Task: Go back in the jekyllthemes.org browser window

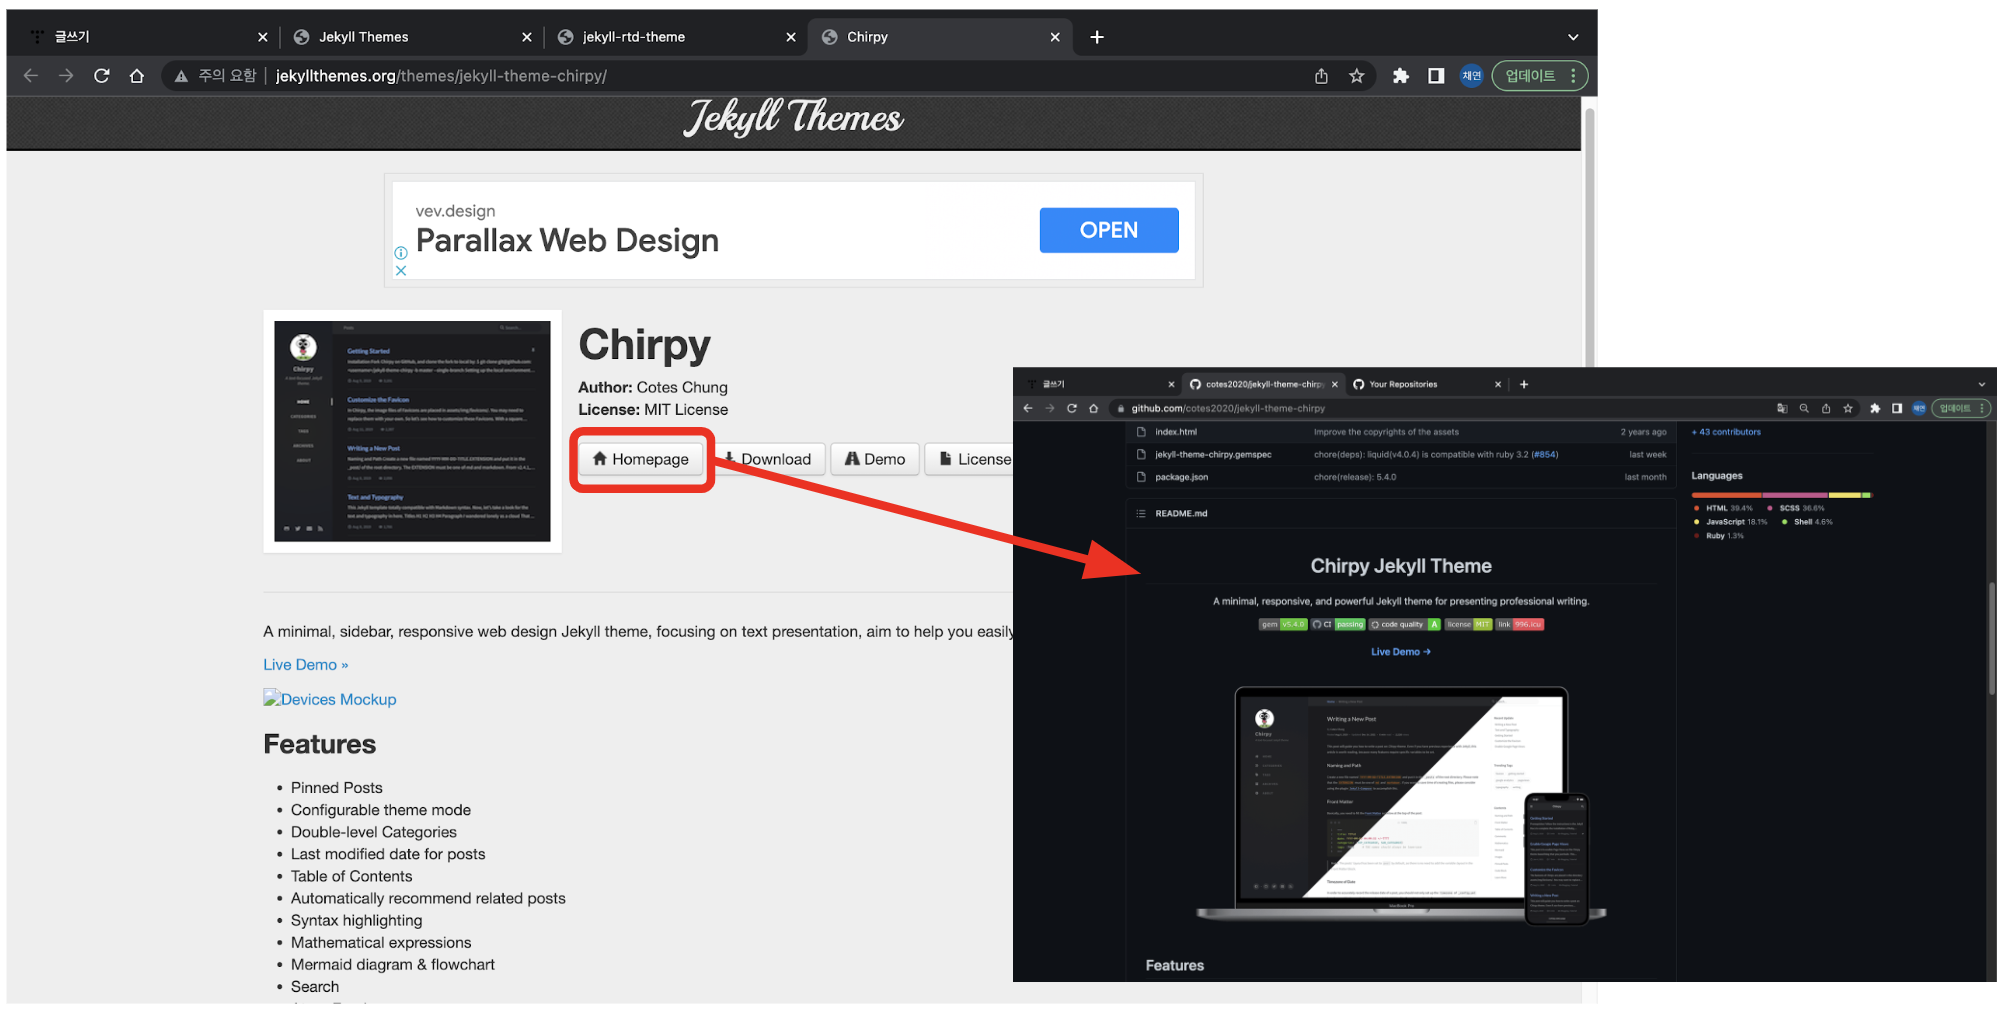Action: coord(31,76)
